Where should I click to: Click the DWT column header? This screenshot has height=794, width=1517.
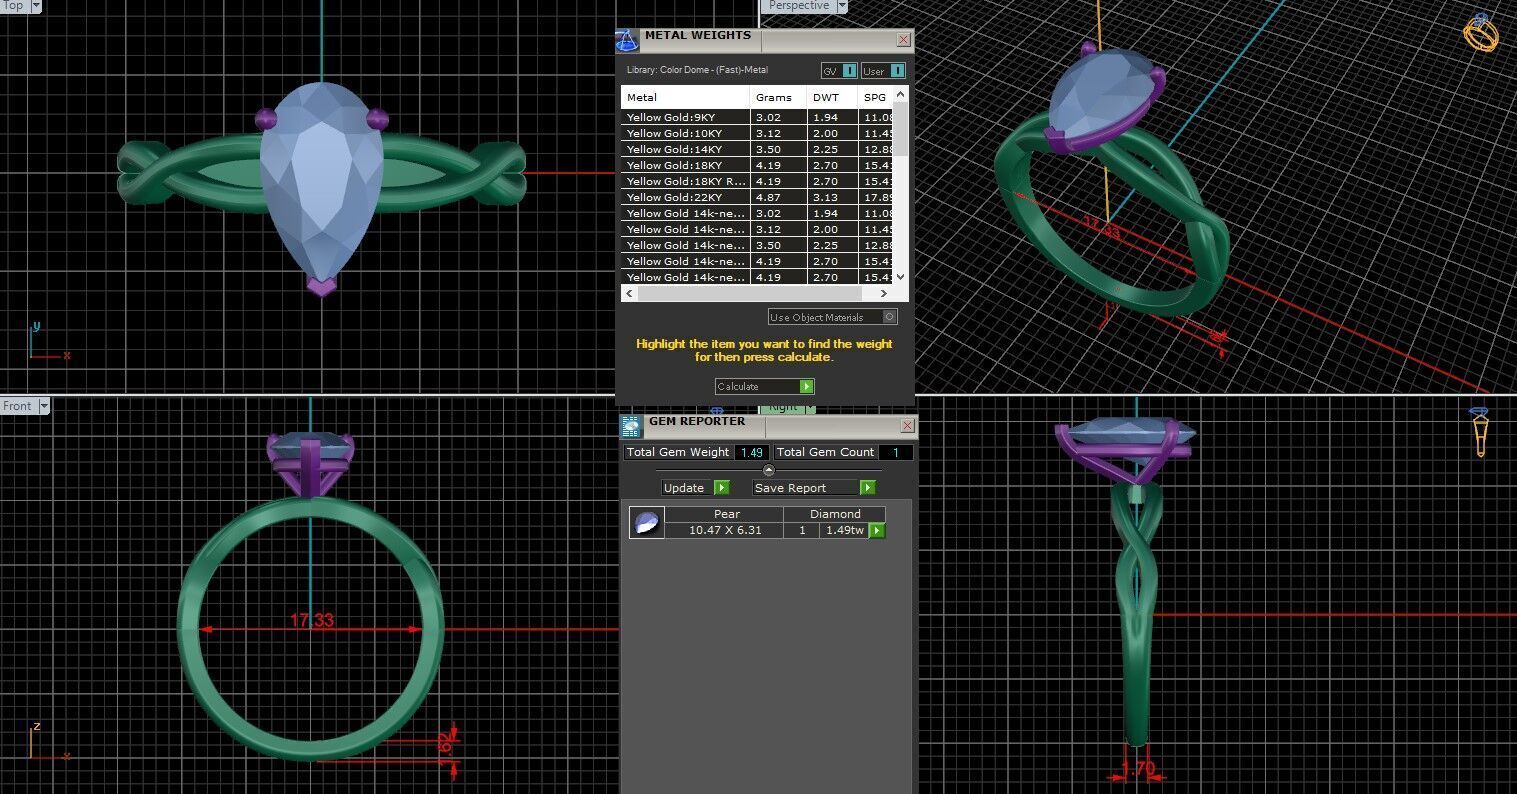pos(832,97)
